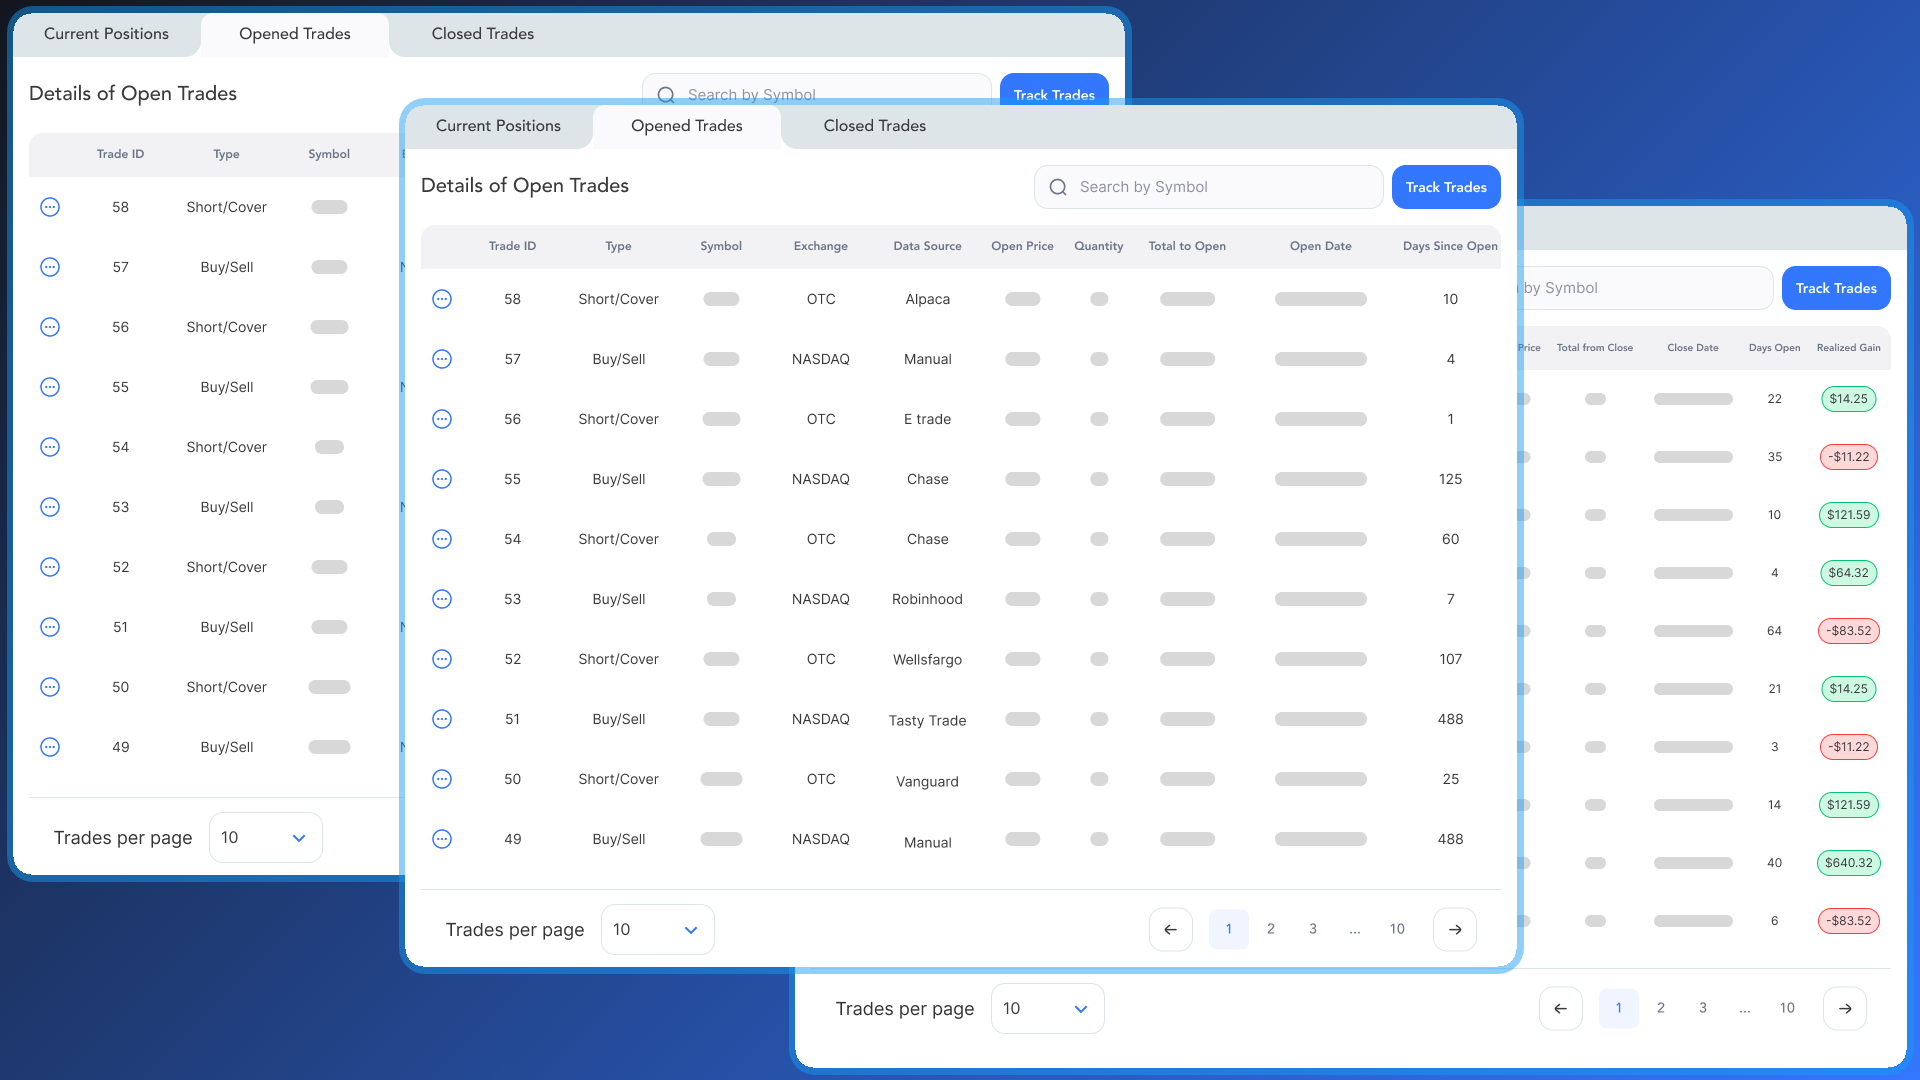Expand Trades per page dropdown in front panel
Viewport: 1920px width, 1080px height.
657,929
